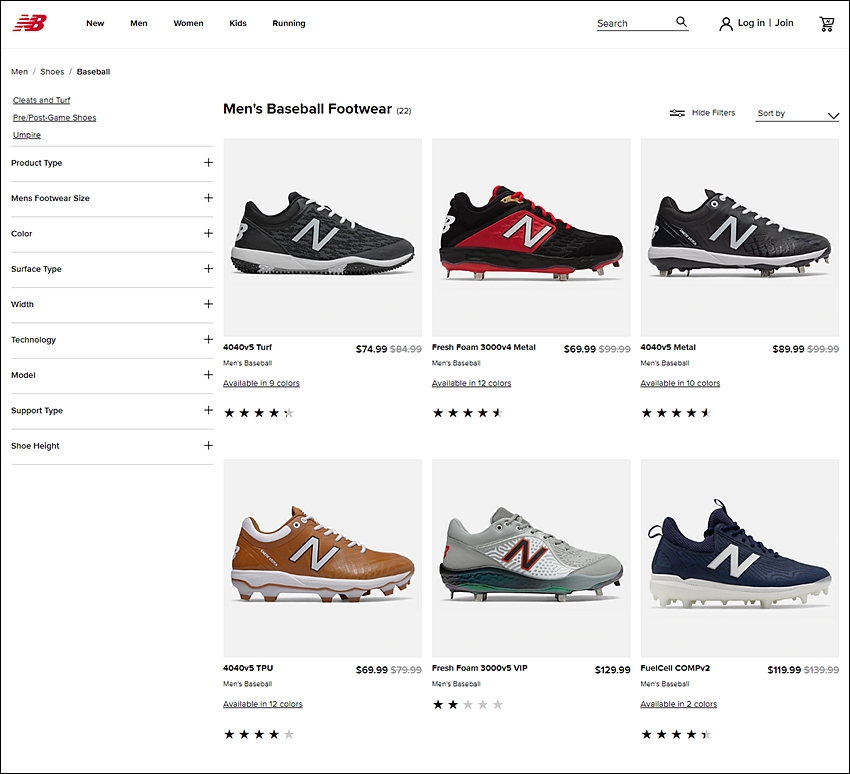Open the FuelCell COMPv2 navy shoe image

tap(740, 558)
